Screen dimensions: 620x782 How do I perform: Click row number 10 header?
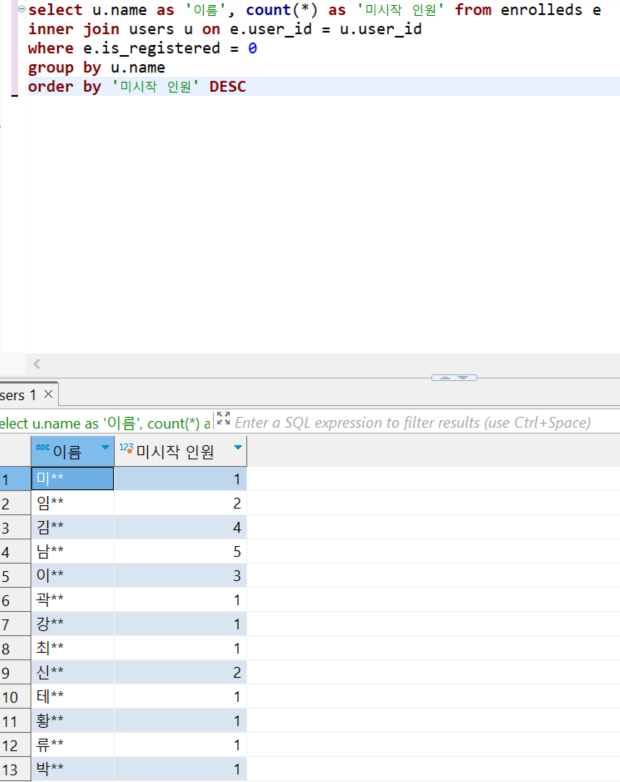15,696
